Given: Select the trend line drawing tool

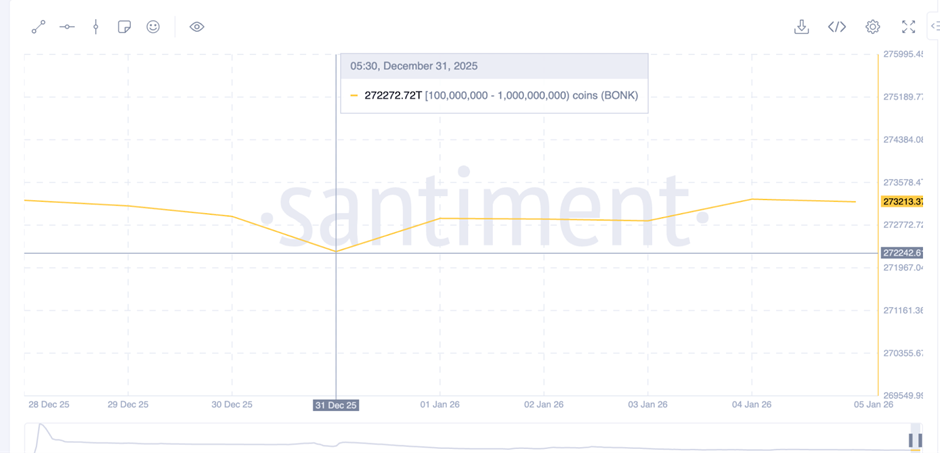Looking at the screenshot, I should 38,27.
